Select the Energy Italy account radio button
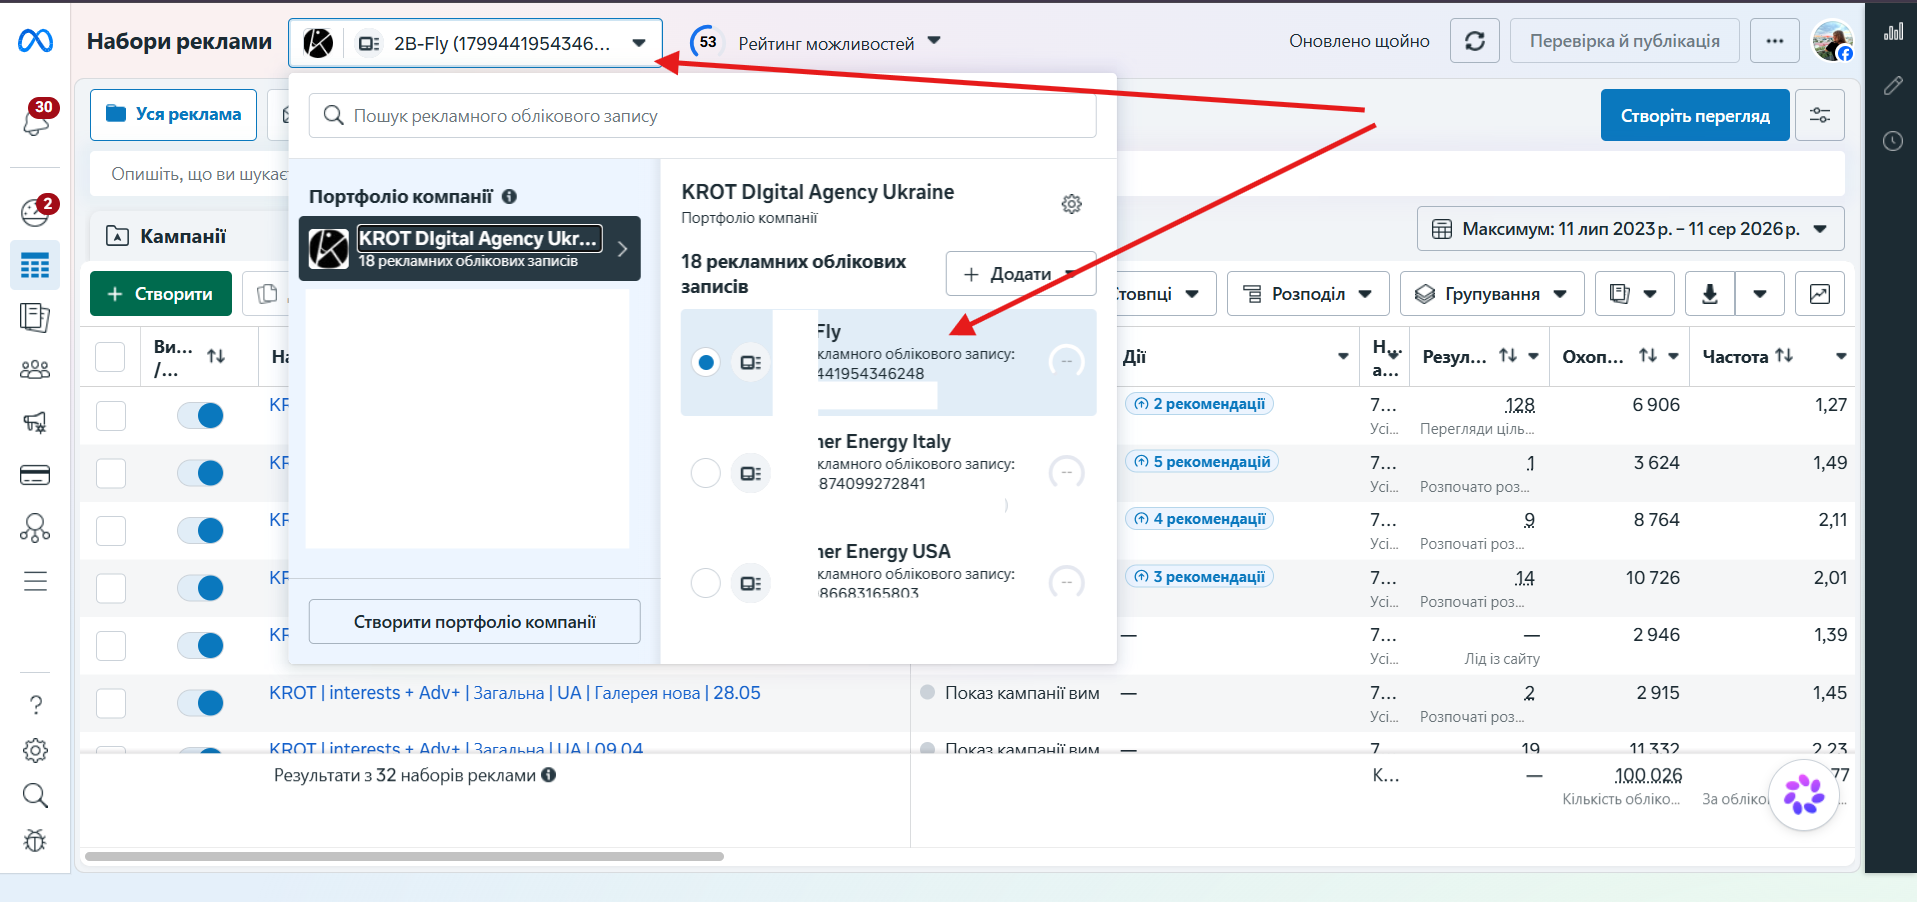Screen dimensions: 1917x902 pyautogui.click(x=706, y=472)
